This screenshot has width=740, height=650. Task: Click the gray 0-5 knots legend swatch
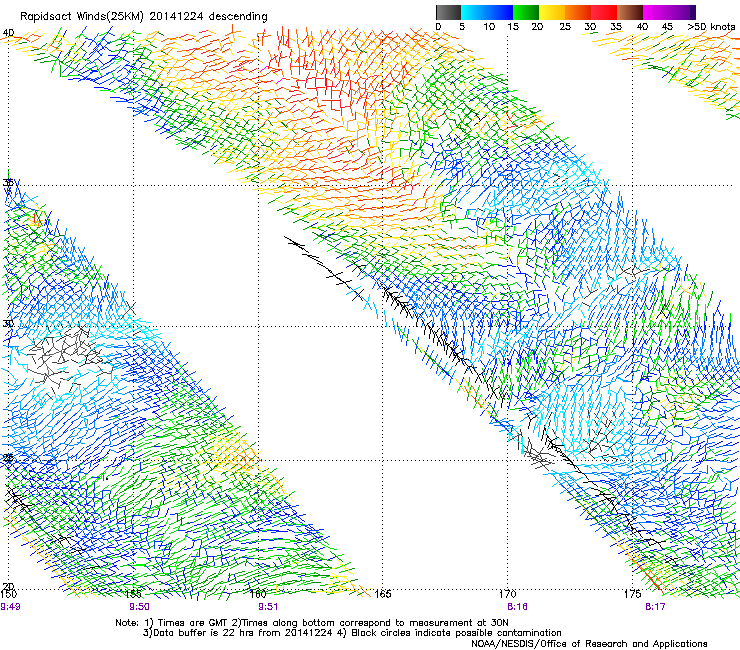(448, 12)
